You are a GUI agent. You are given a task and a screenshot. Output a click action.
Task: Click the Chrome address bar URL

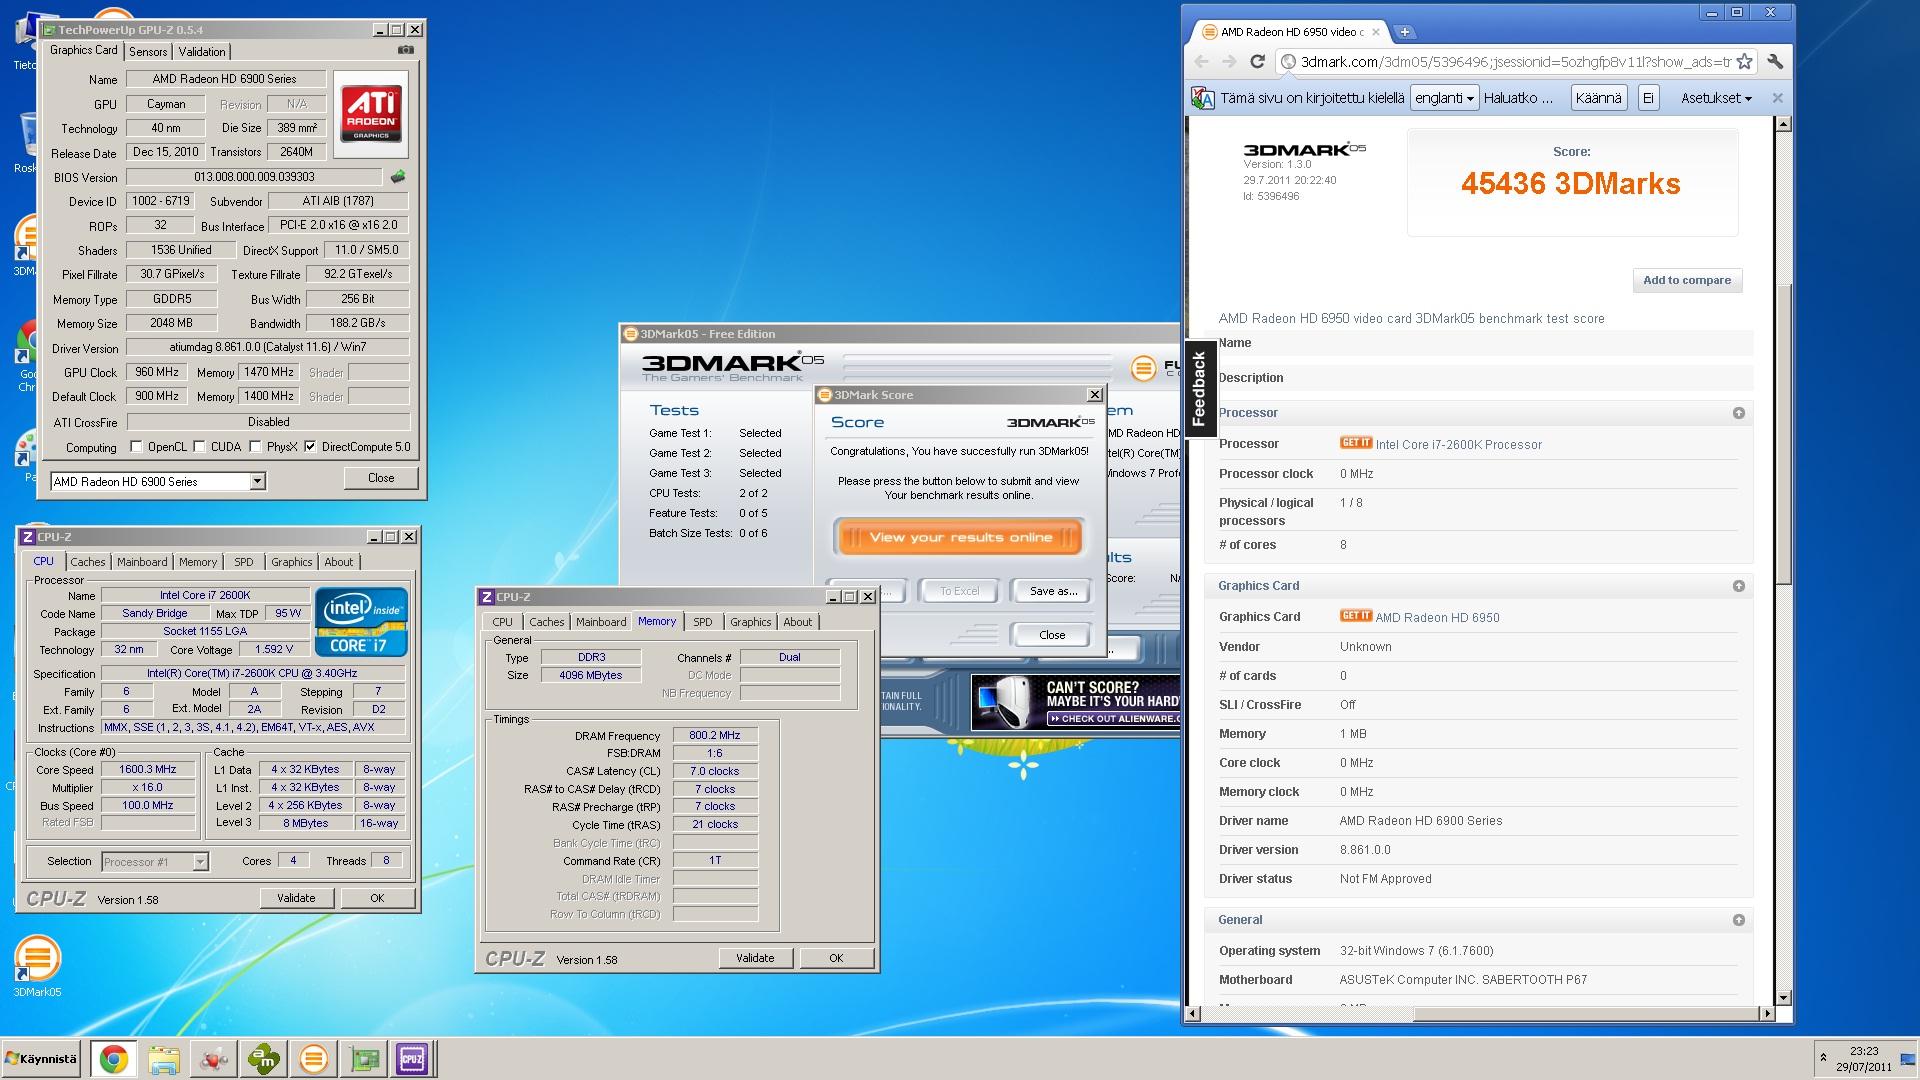[1515, 62]
